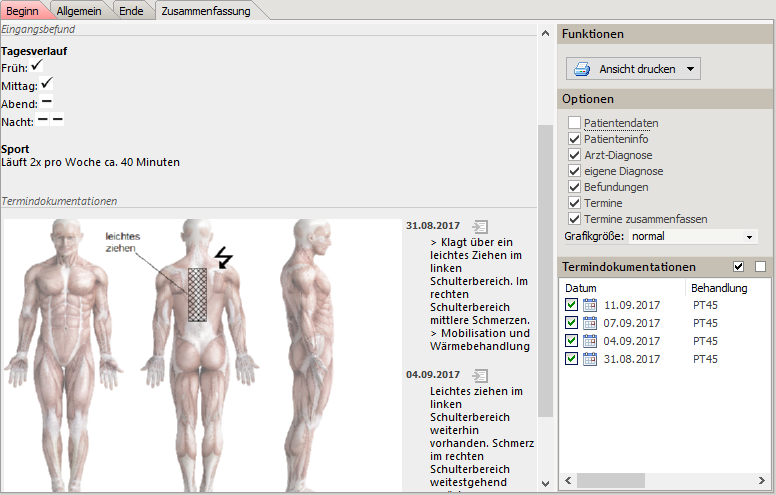Image resolution: width=776 pixels, height=495 pixels.
Task: Uncheck the 11.09.2017 appointment checkbox
Action: coord(571,305)
